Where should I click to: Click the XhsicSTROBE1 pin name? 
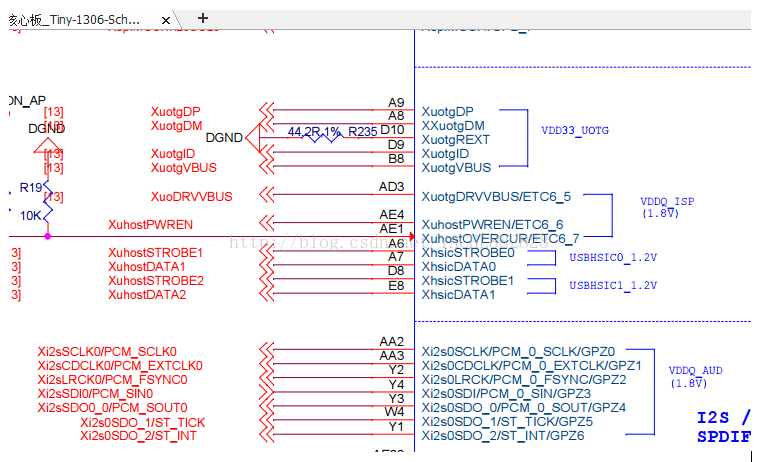467,281
